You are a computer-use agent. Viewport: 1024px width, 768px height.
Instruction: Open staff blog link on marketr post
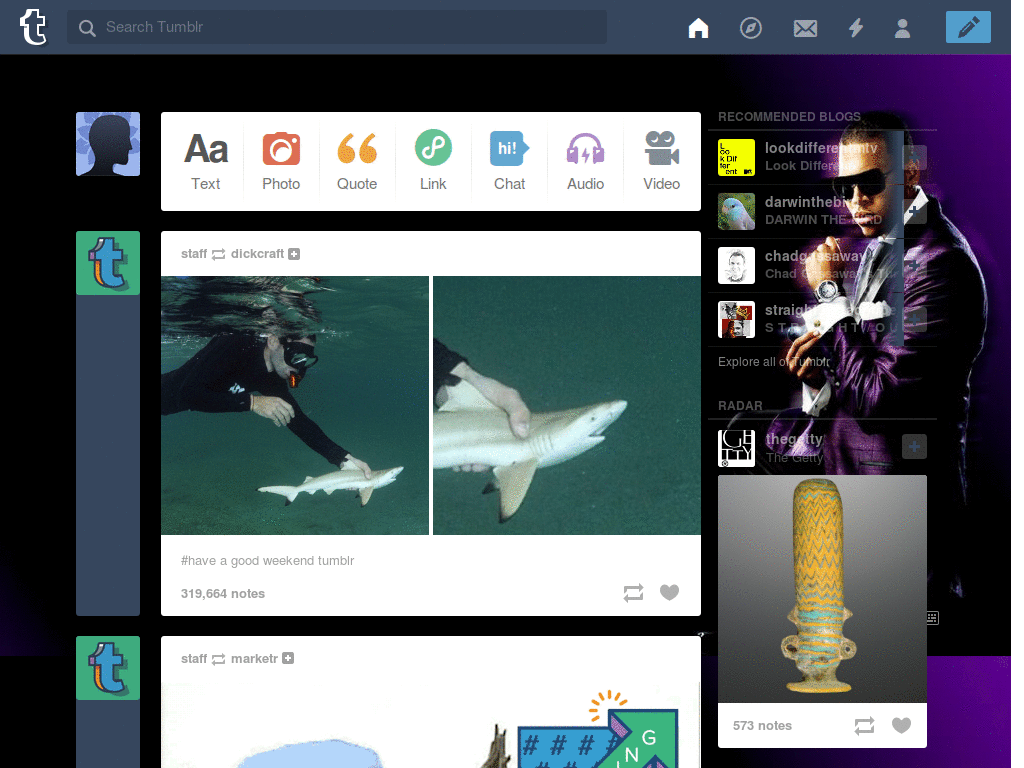194,658
